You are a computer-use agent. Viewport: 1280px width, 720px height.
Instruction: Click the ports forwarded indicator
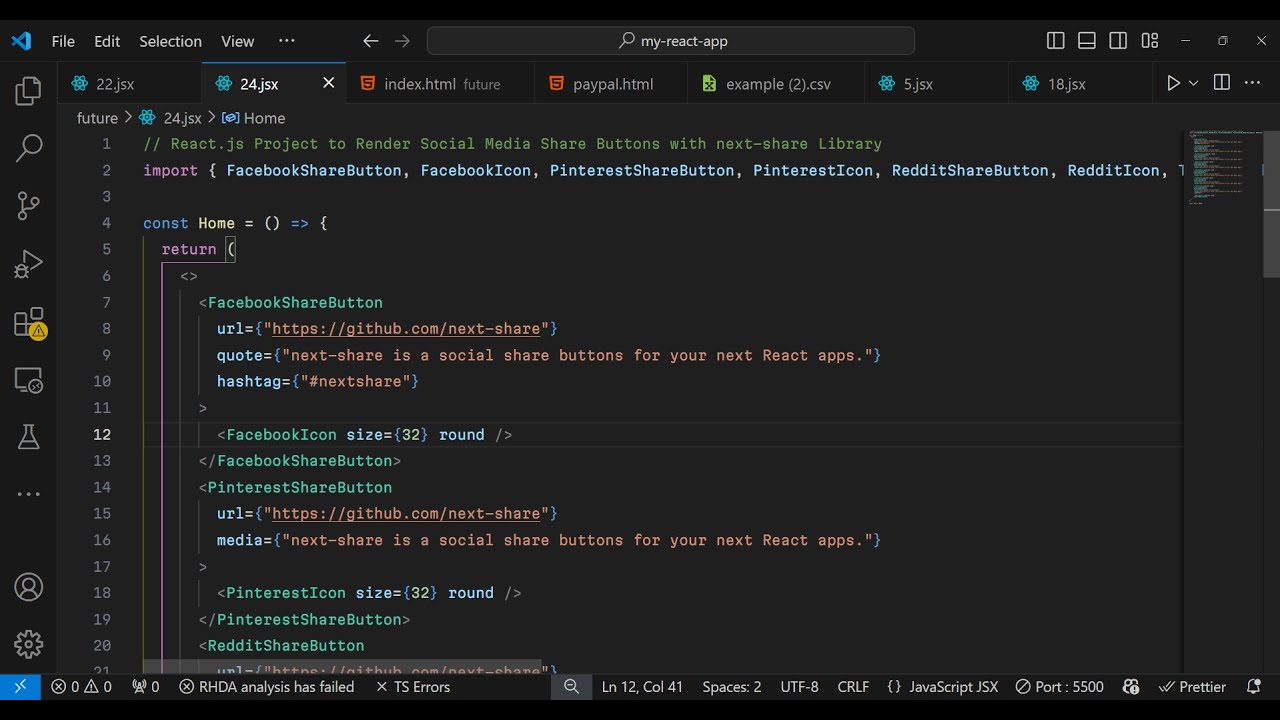coord(146,687)
